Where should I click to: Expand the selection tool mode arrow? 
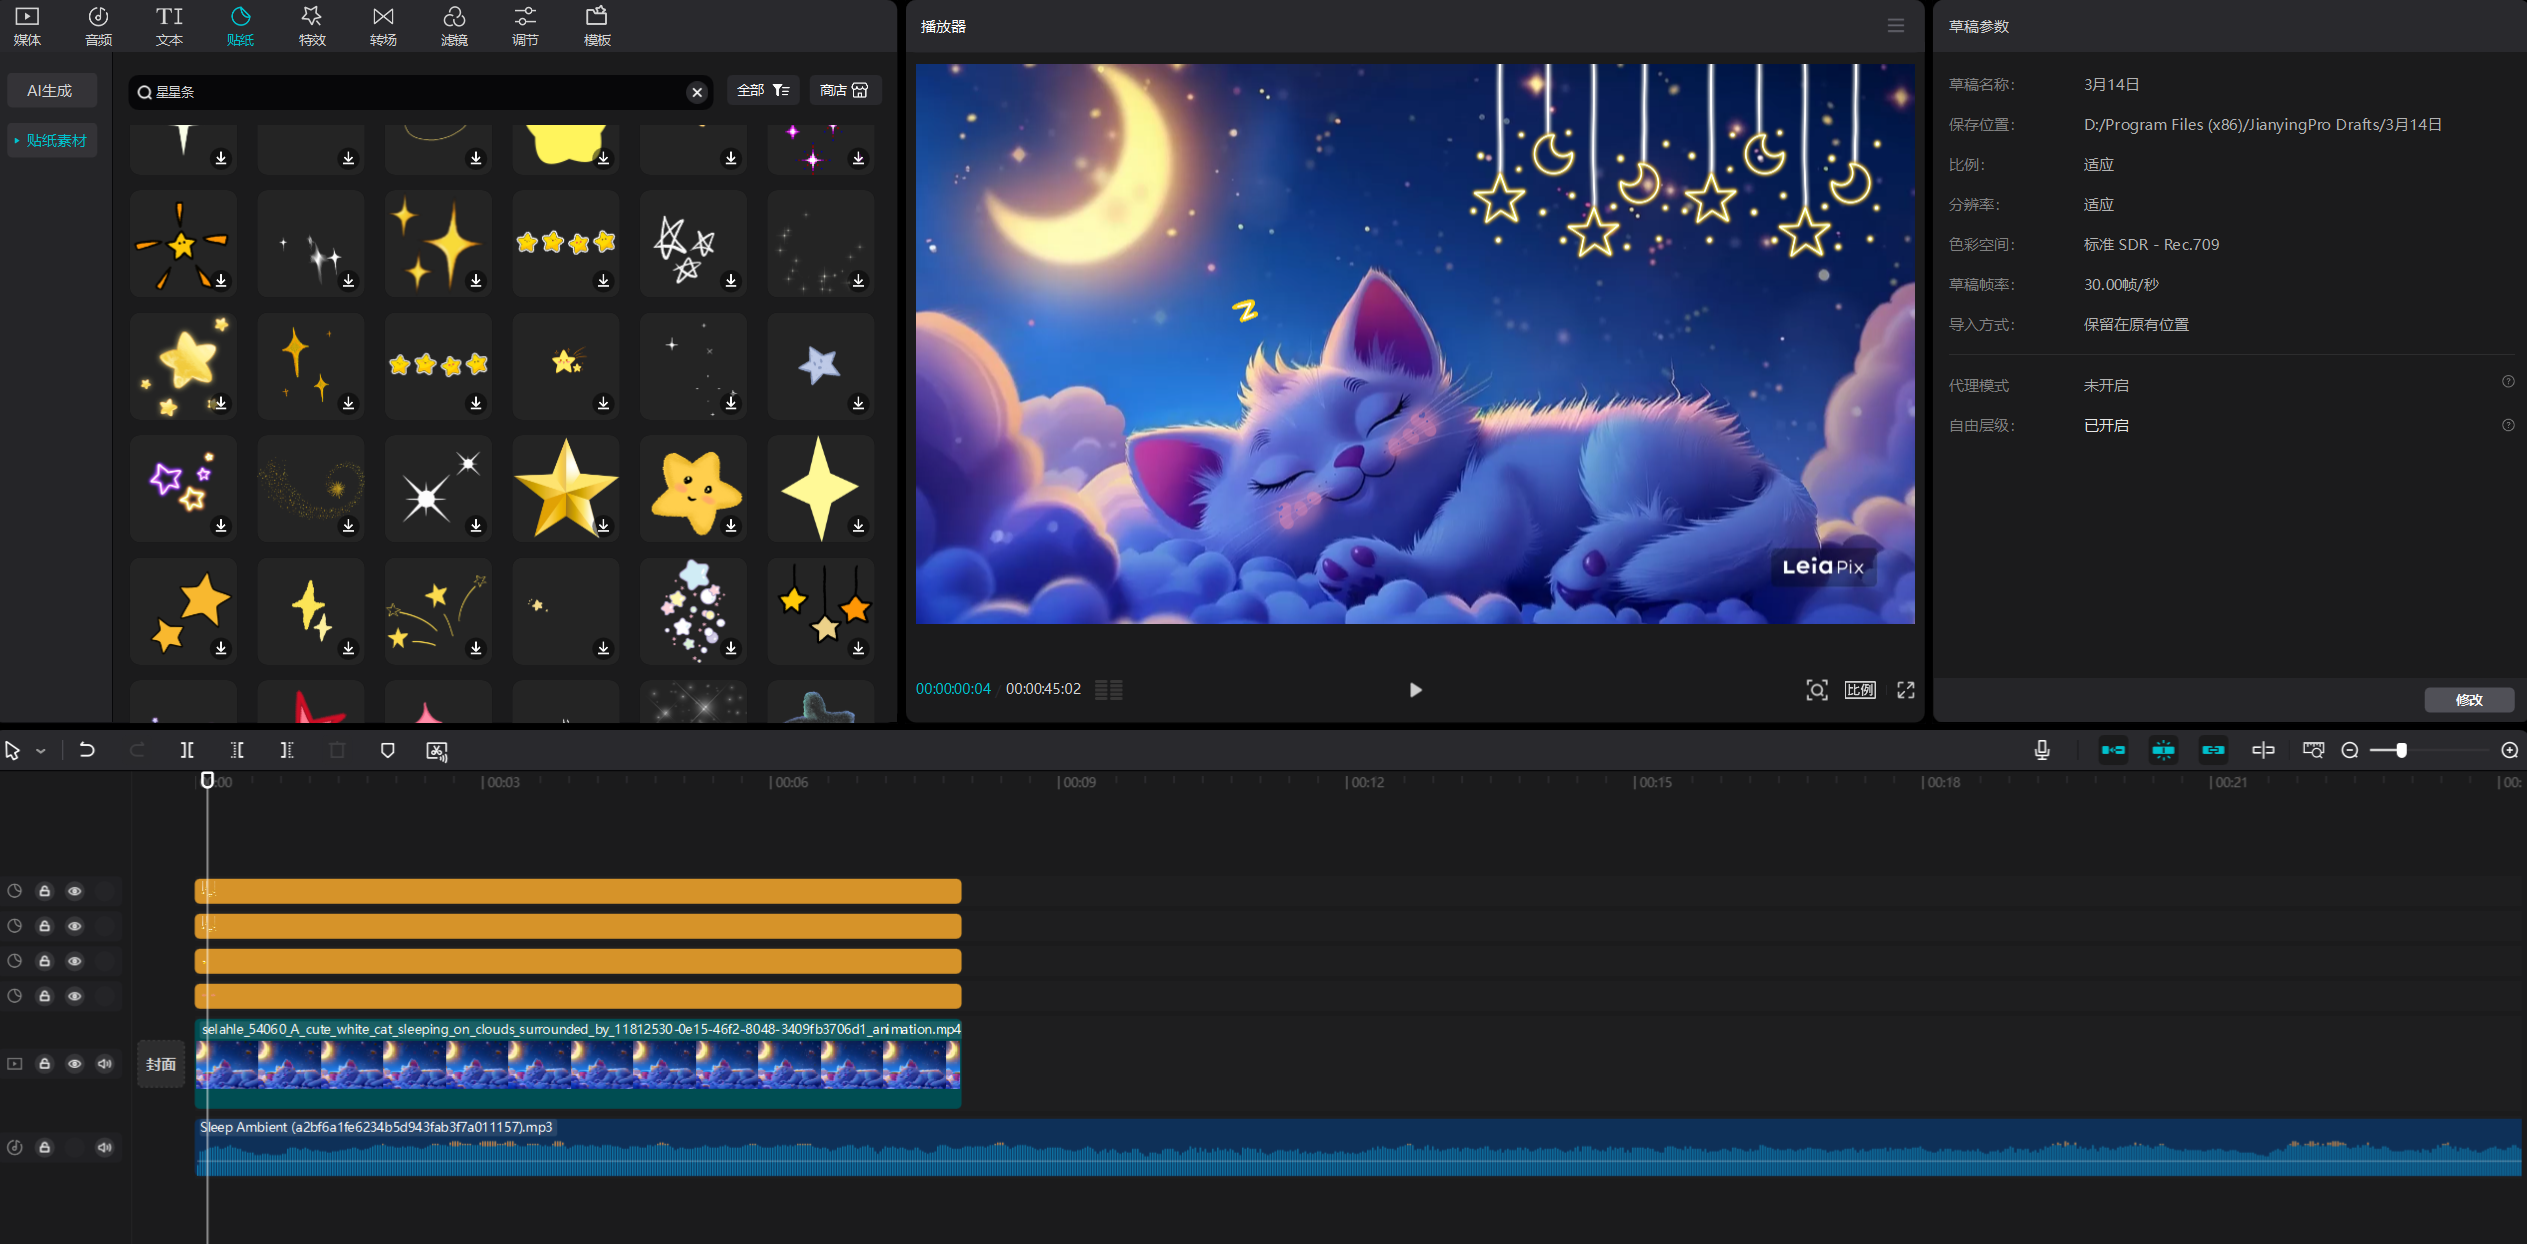pyautogui.click(x=41, y=751)
